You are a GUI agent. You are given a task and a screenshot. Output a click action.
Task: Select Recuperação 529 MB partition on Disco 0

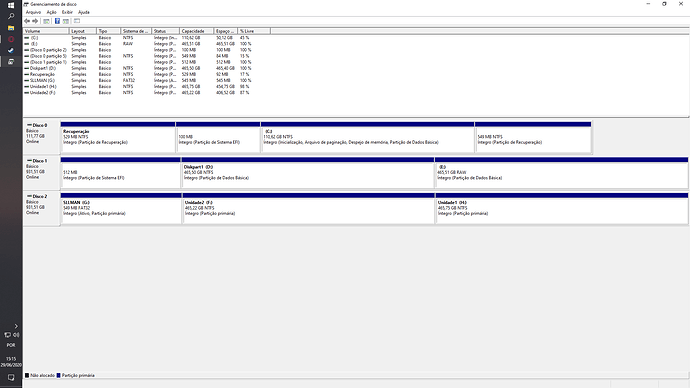tap(118, 137)
